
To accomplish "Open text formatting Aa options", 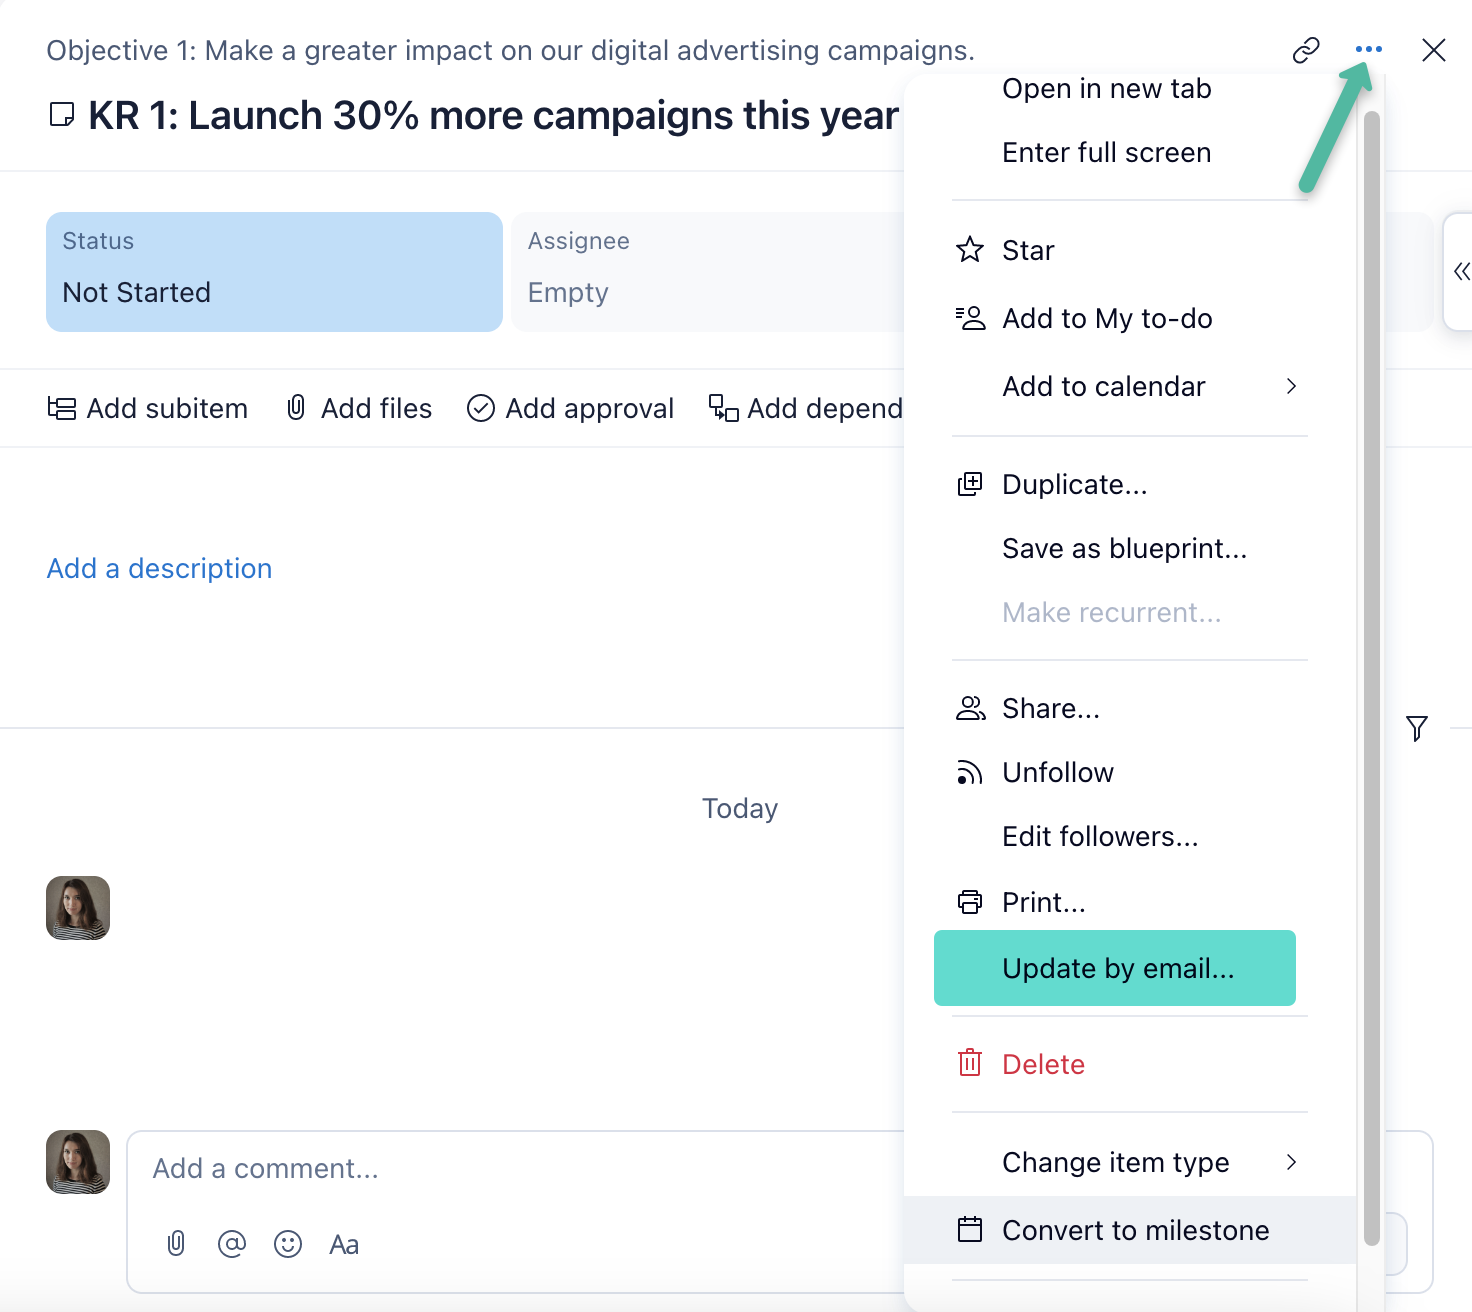I will 344,1244.
